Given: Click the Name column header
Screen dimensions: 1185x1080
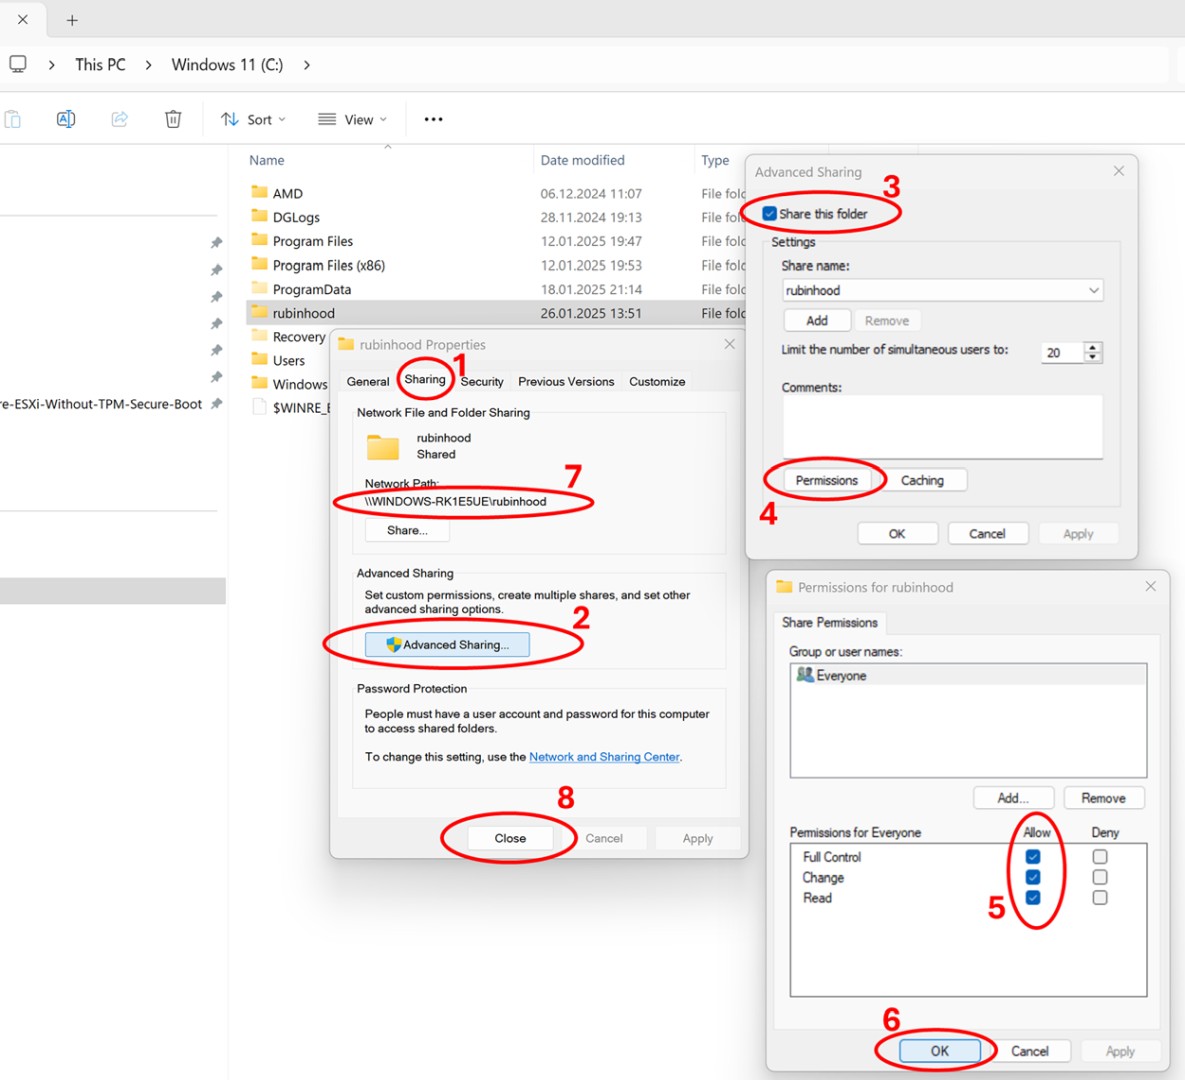Looking at the screenshot, I should 267,160.
